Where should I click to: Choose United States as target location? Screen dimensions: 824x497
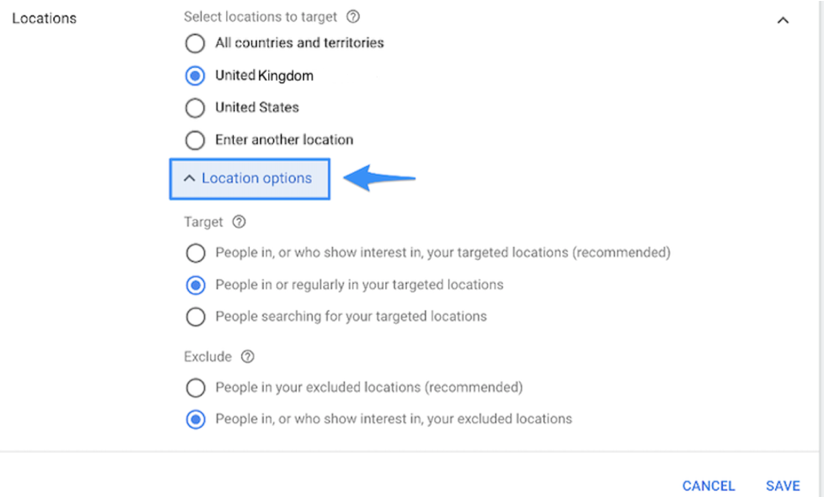[195, 108]
